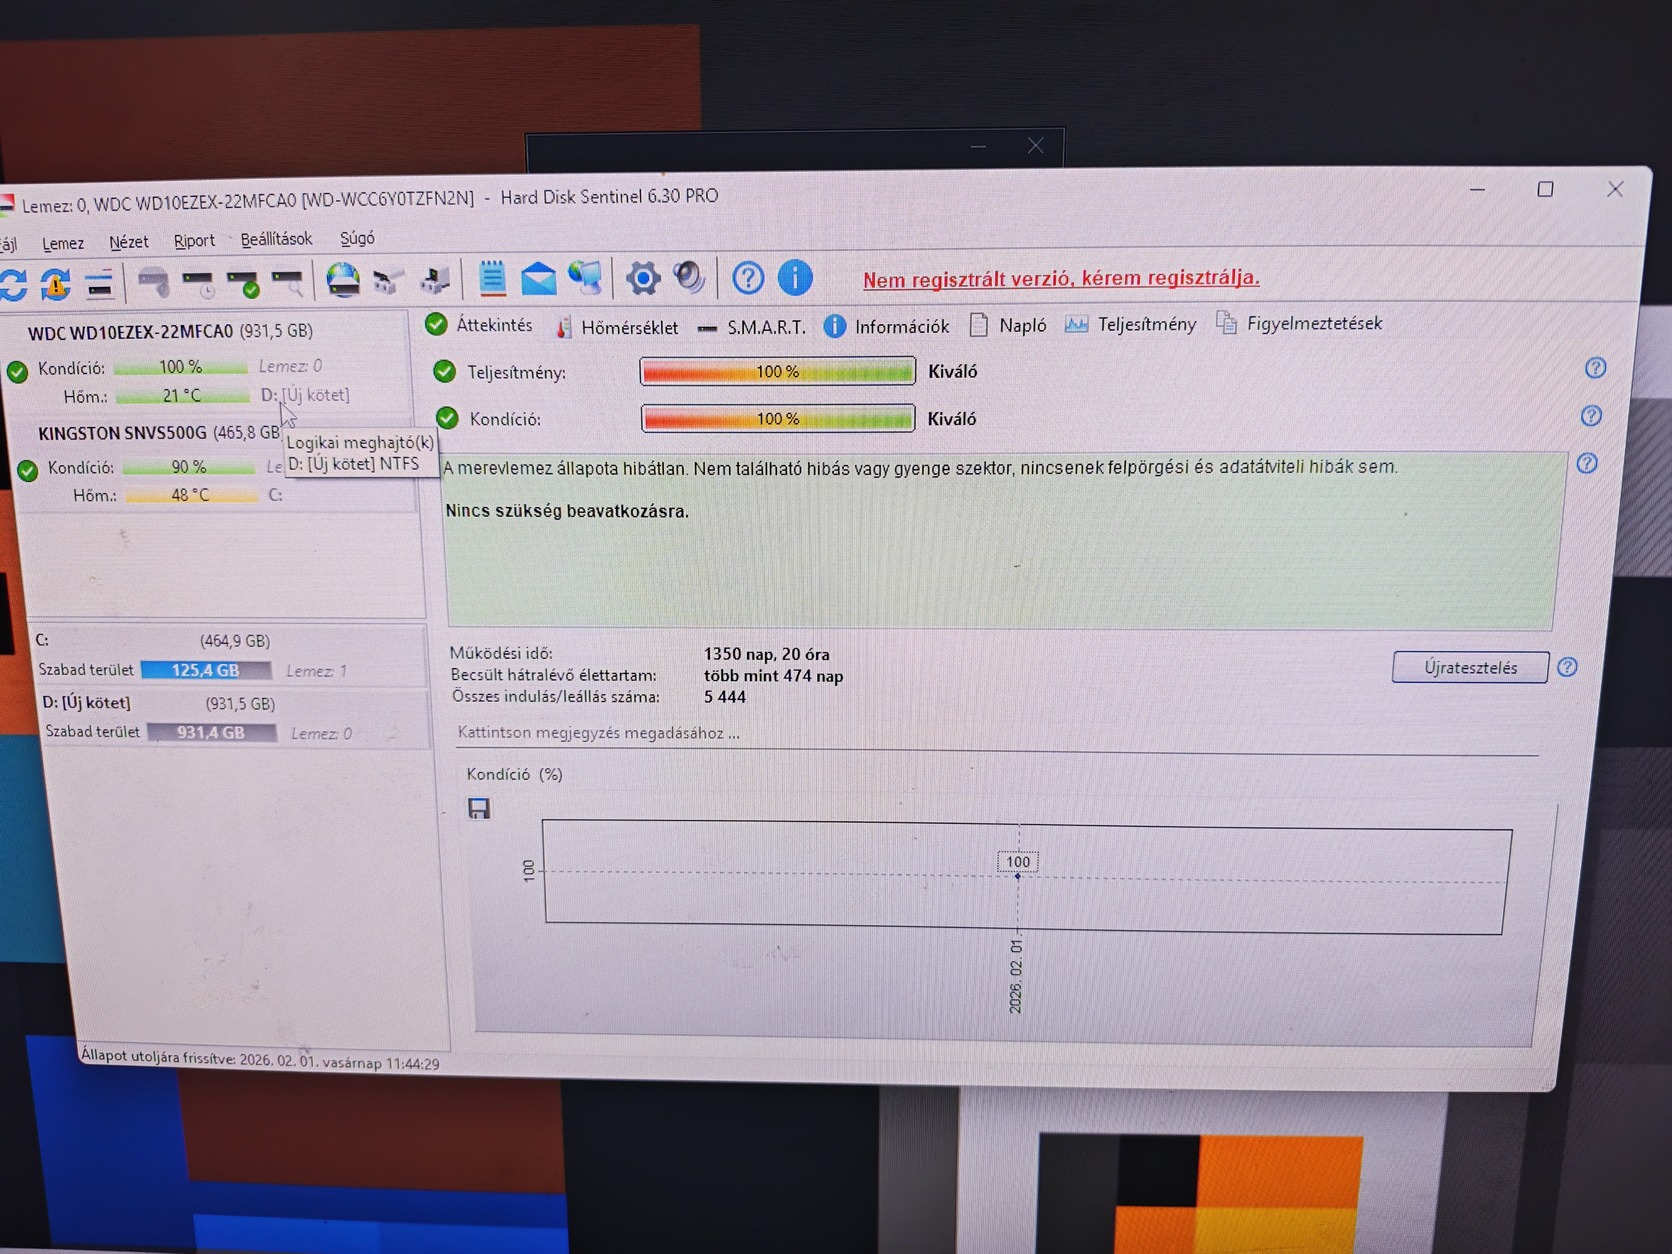Click the D: free space 931,4 GB bar
The height and width of the screenshot is (1254, 1672).
pyautogui.click(x=211, y=732)
